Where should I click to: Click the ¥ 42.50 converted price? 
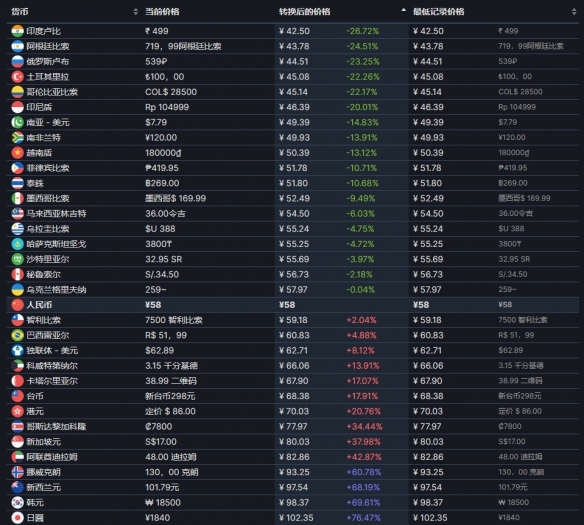[294, 31]
